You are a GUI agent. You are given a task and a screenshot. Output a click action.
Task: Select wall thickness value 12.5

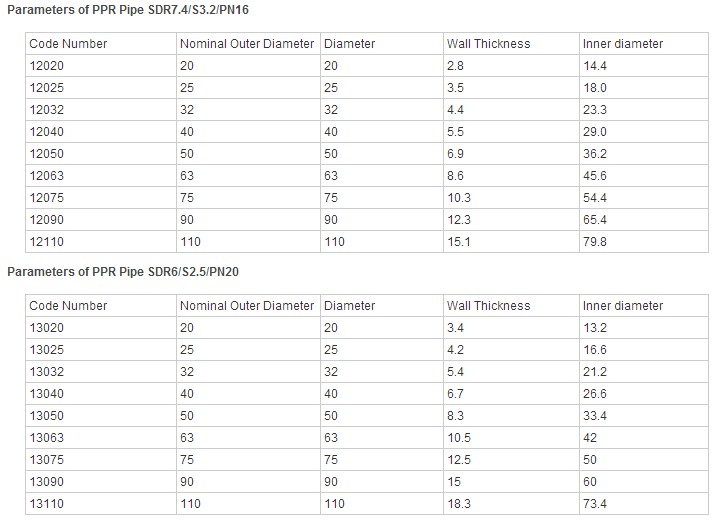pos(459,460)
